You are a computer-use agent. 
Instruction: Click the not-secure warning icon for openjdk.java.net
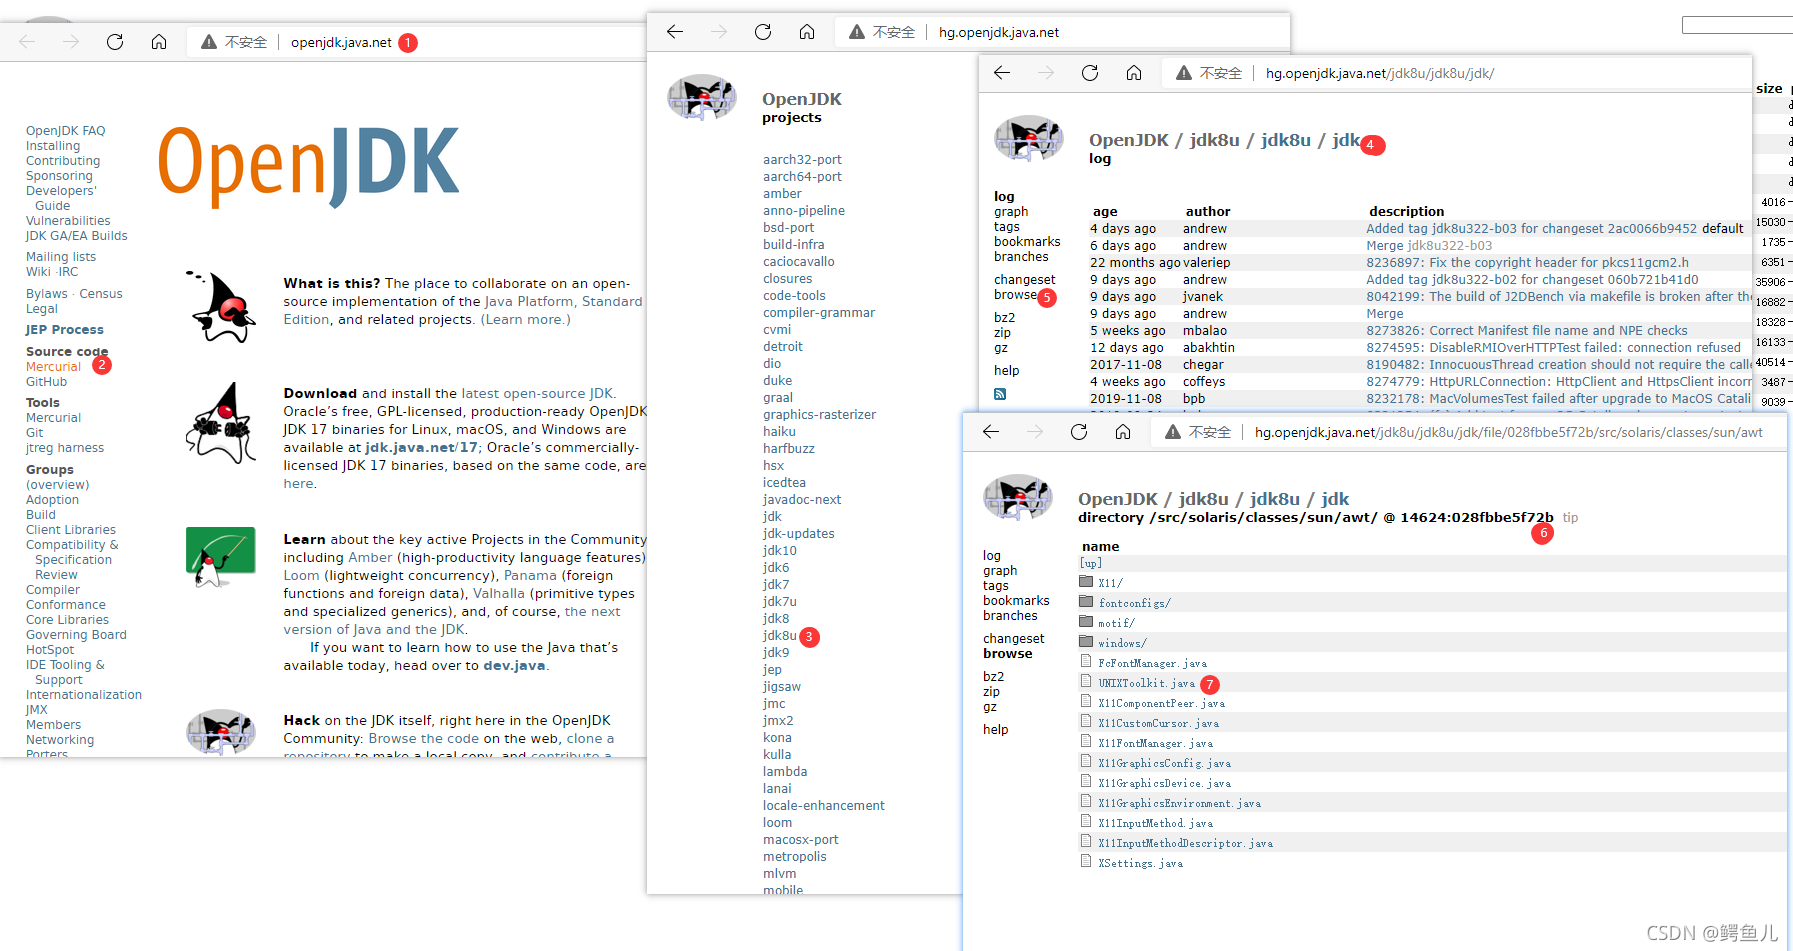coord(209,42)
